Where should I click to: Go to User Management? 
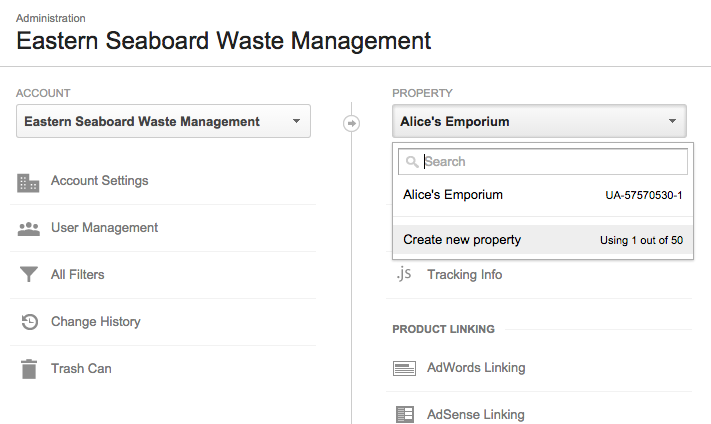[x=104, y=228]
